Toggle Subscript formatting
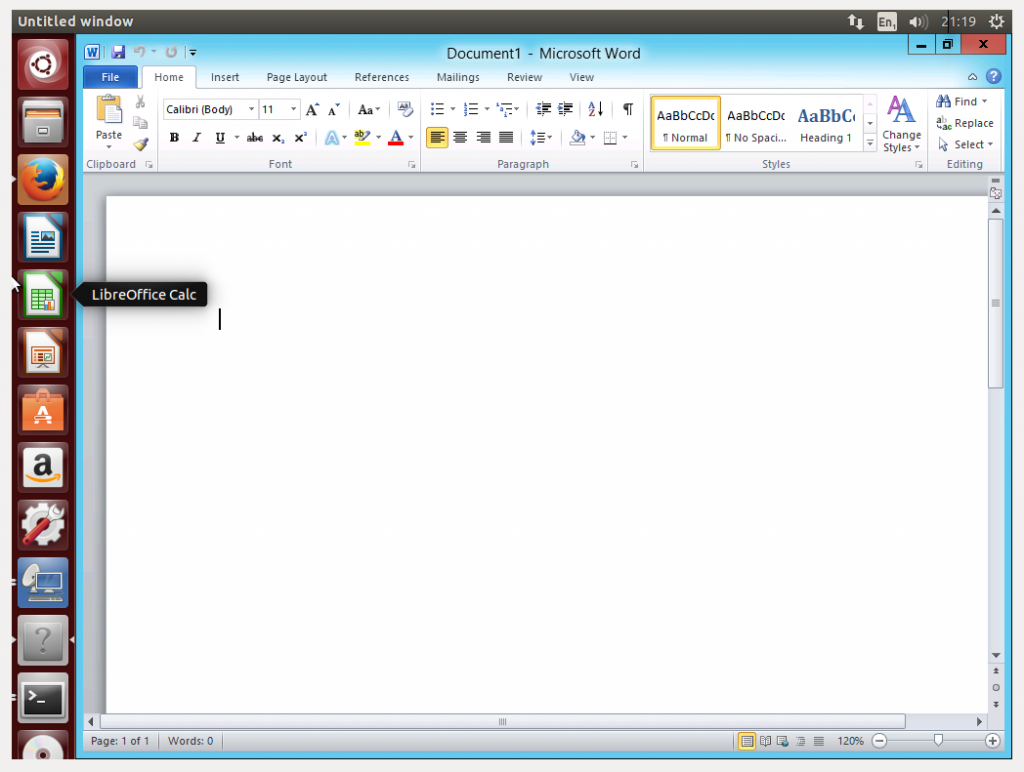Viewport: 1024px width, 772px height. (278, 138)
